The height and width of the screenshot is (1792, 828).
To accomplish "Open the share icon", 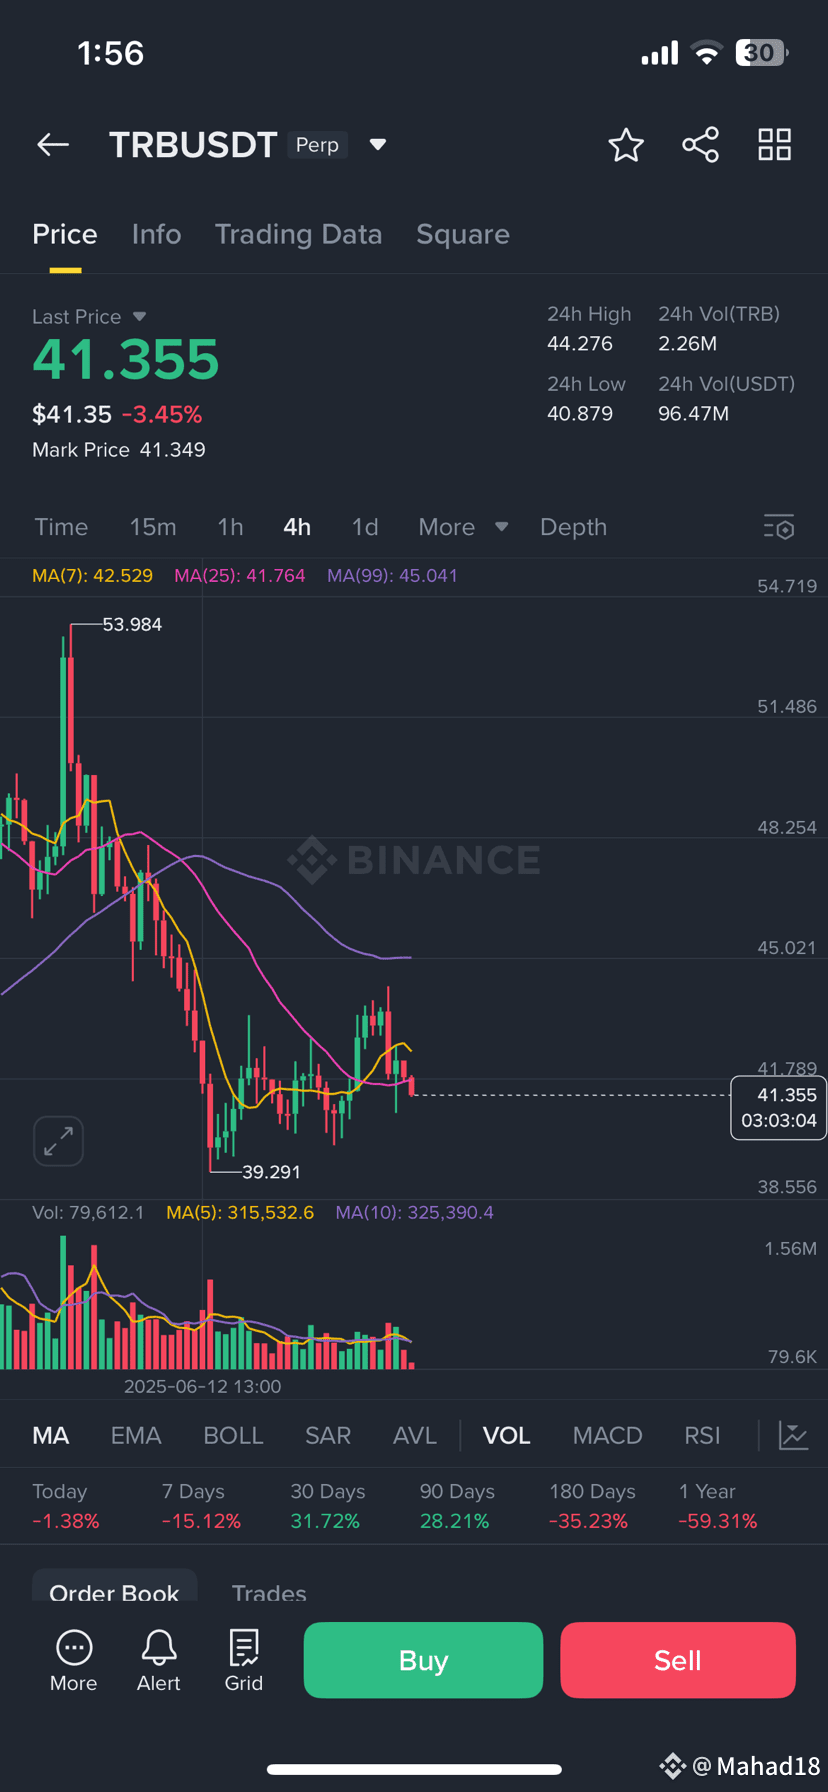I will click(x=700, y=145).
